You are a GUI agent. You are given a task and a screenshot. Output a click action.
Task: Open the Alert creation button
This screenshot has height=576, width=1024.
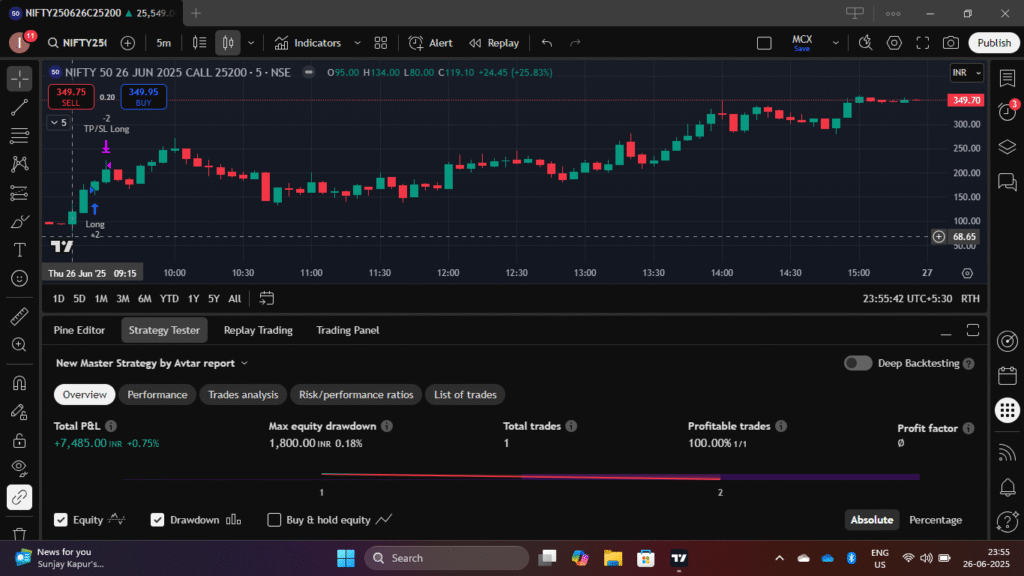tap(430, 43)
